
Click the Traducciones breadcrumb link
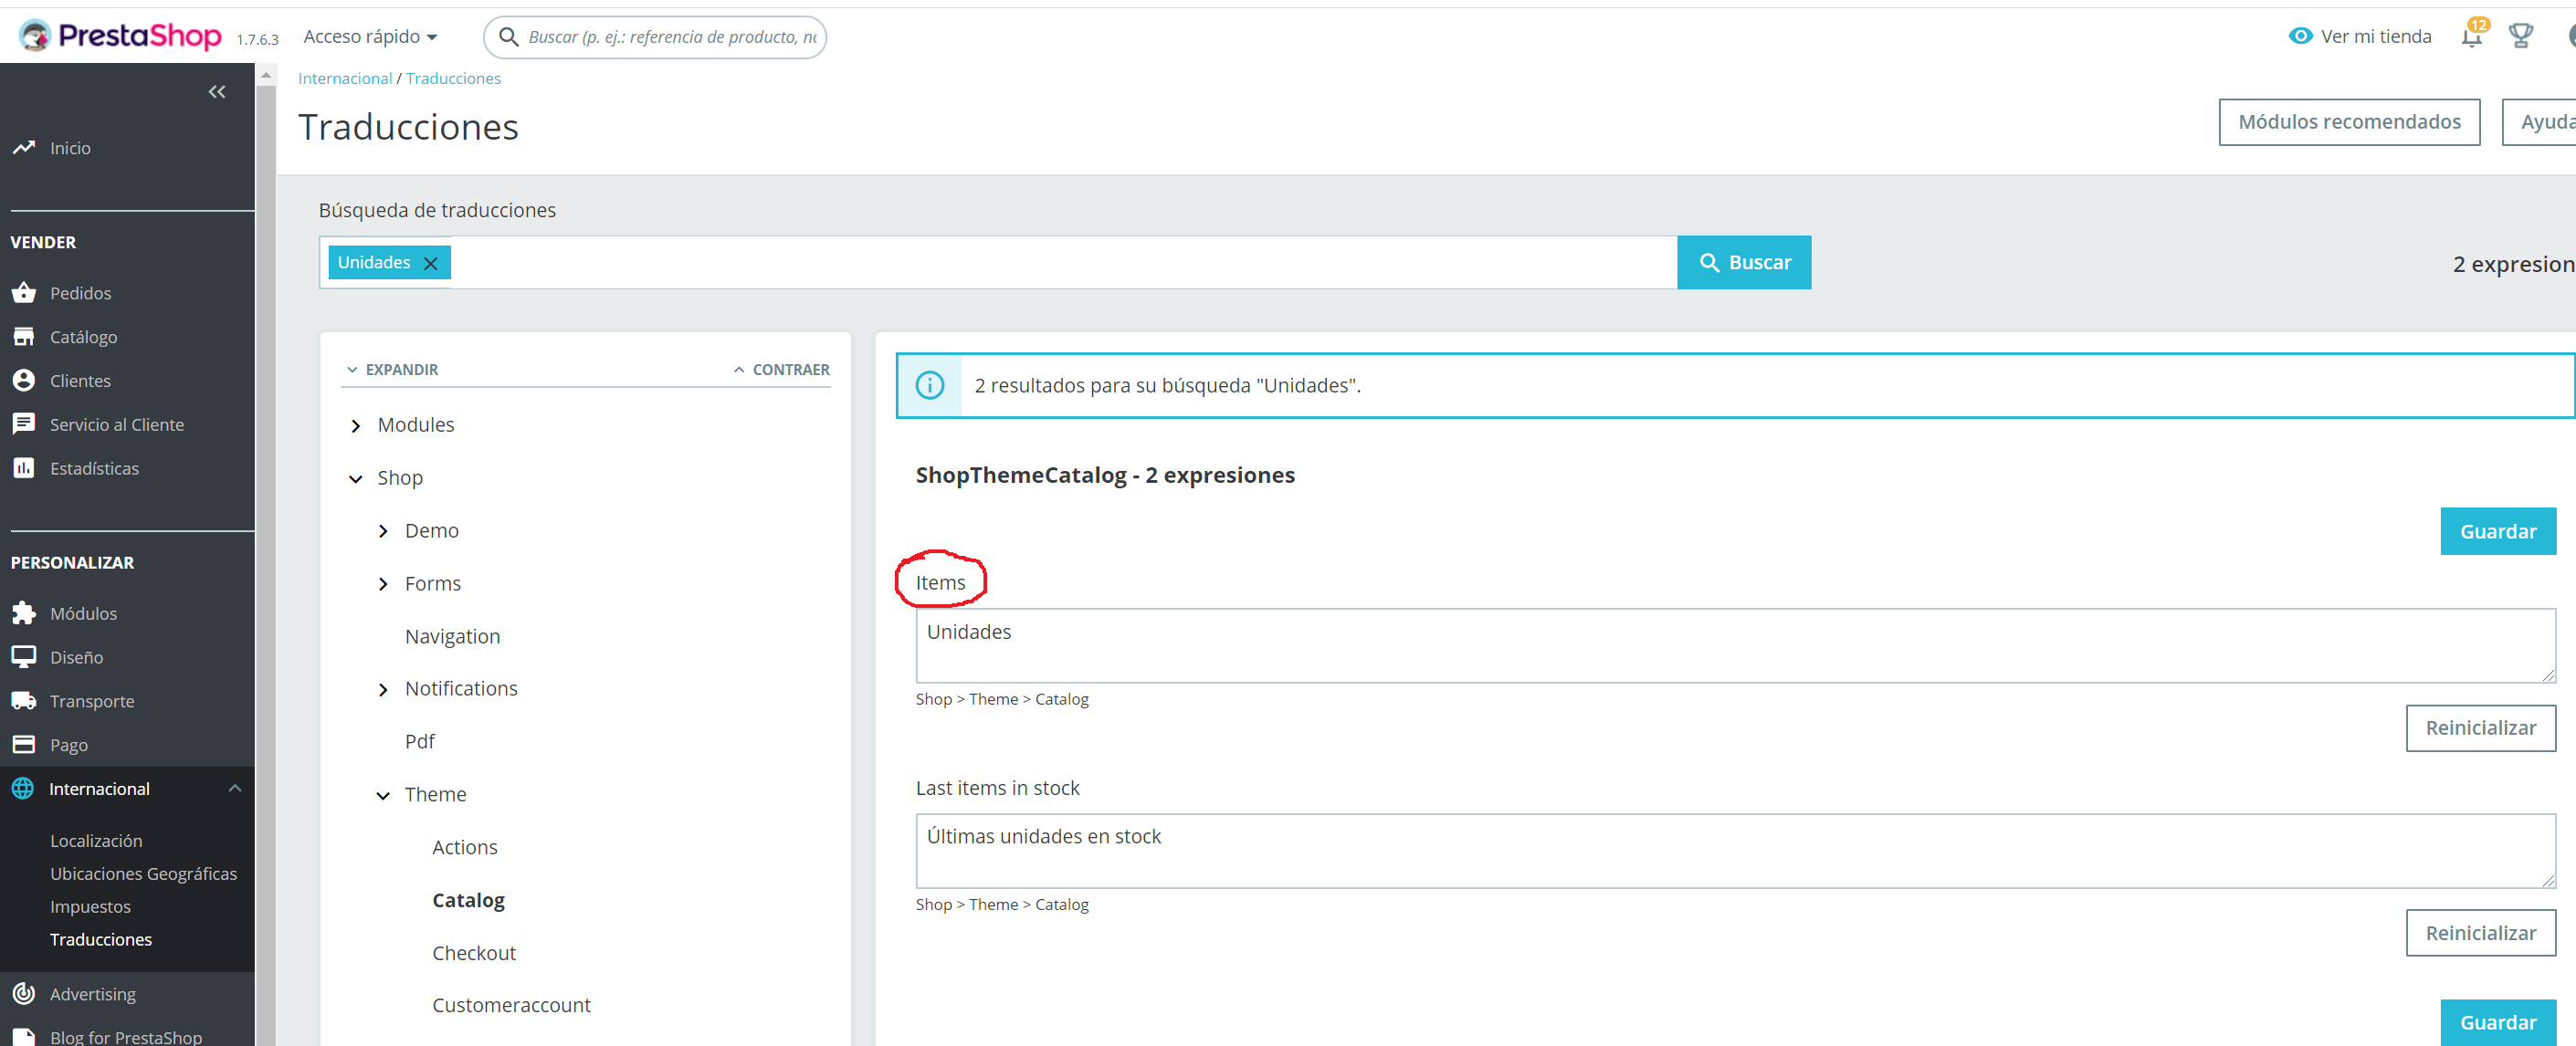click(x=453, y=78)
